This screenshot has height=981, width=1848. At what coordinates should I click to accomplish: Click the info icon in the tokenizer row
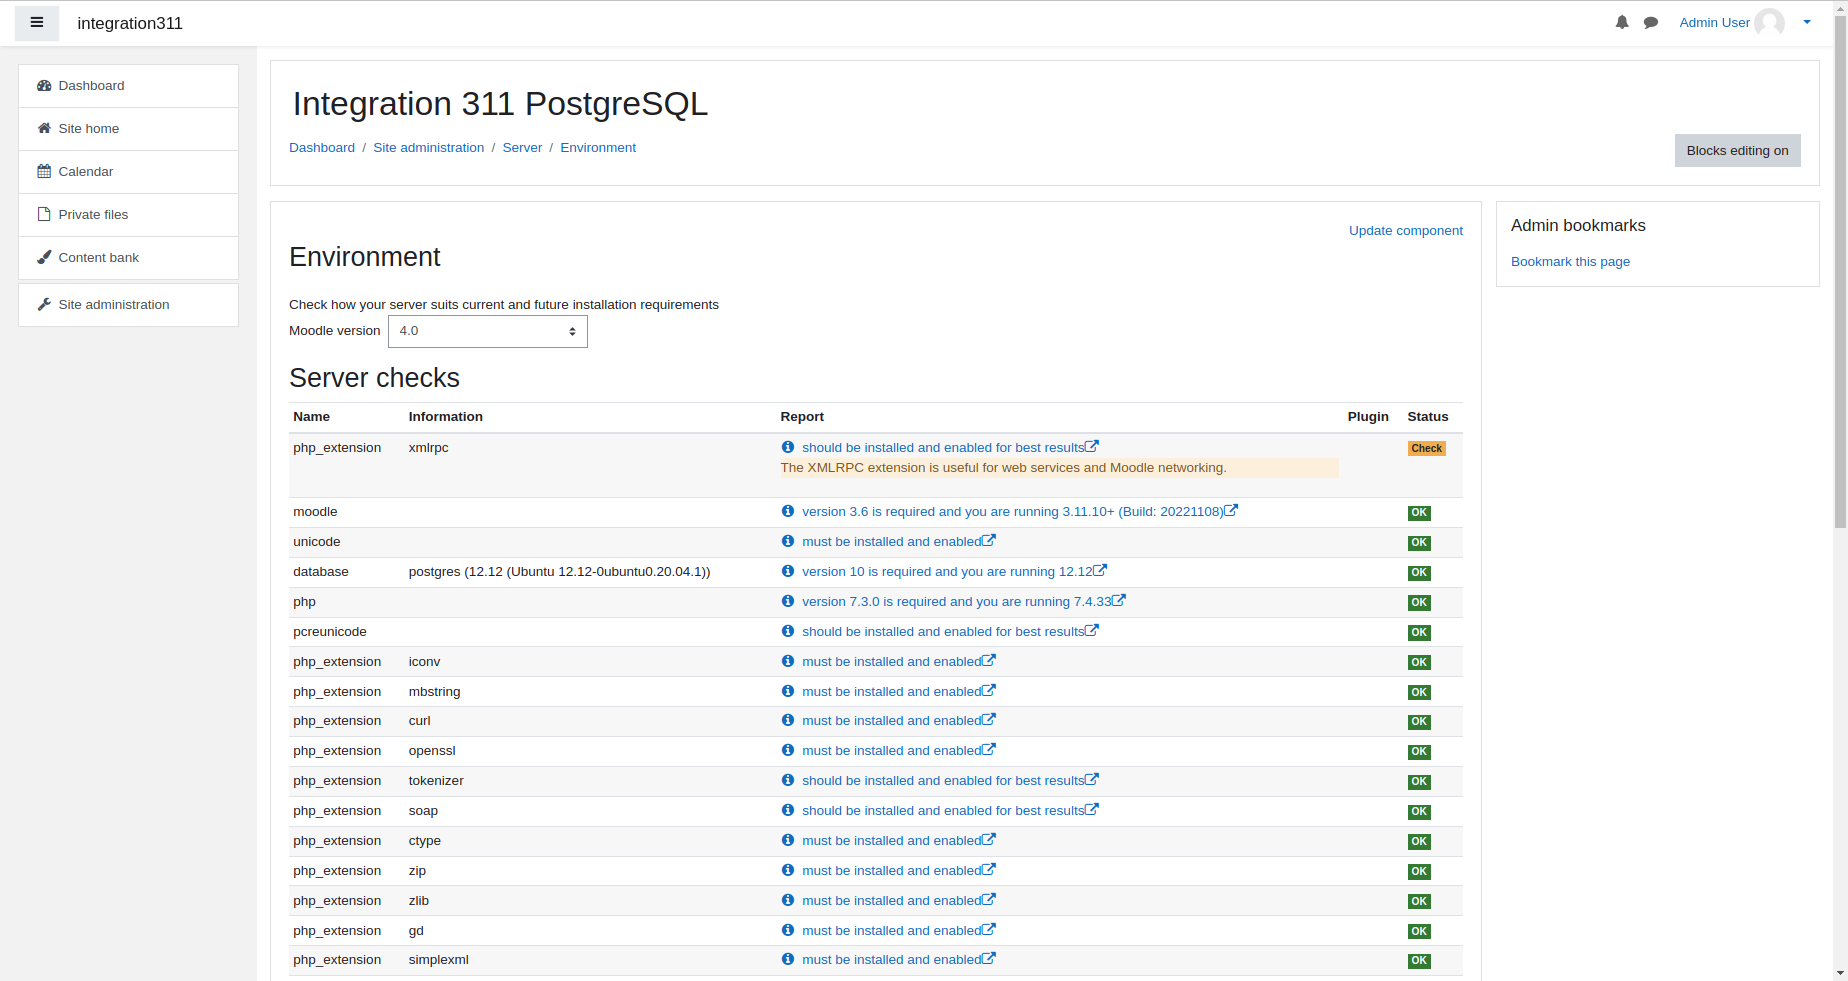(x=788, y=780)
